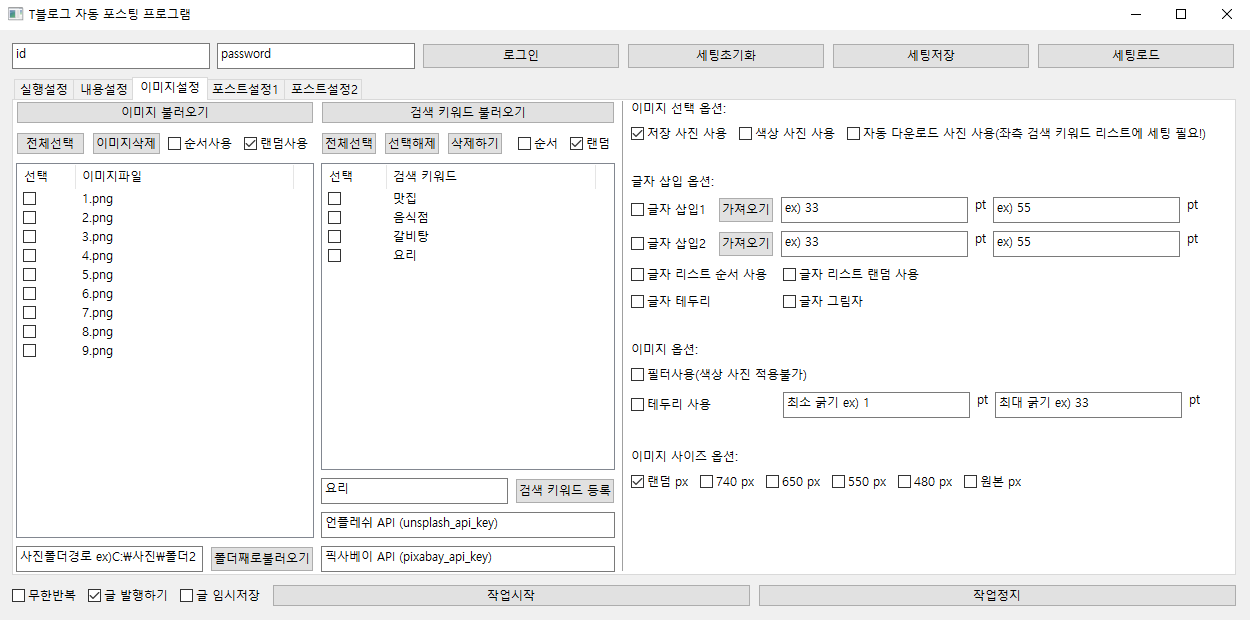Switch to the 실행설정 tab
Image resolution: width=1250 pixels, height=620 pixels.
44,89
